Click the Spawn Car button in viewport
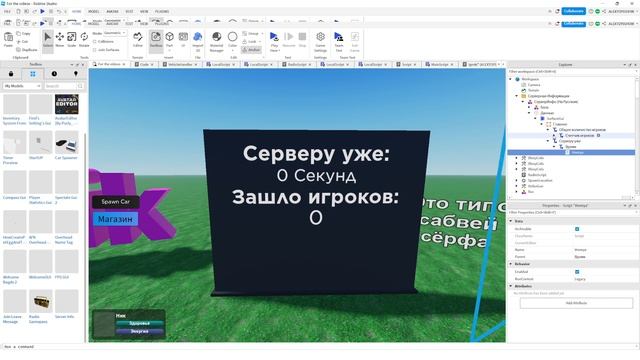 pos(116,202)
